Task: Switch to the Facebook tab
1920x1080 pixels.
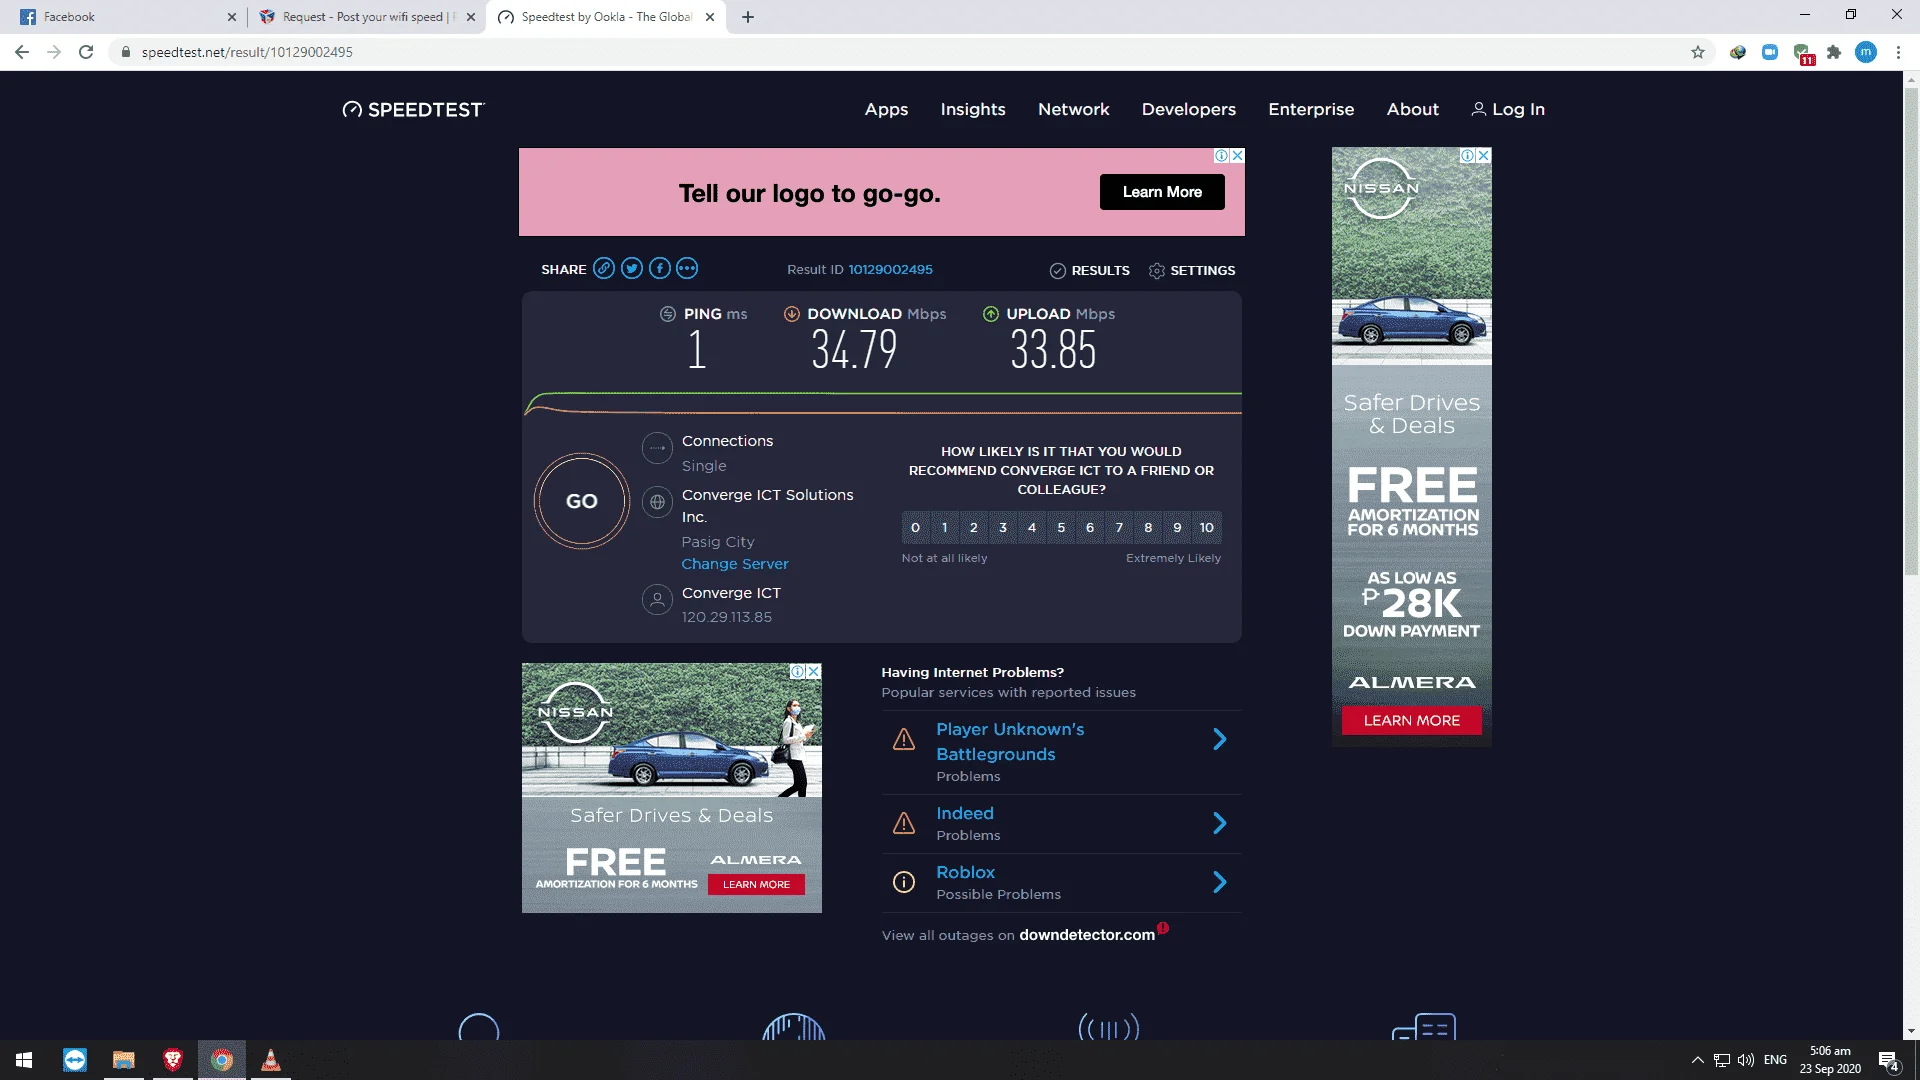Action: coord(124,17)
